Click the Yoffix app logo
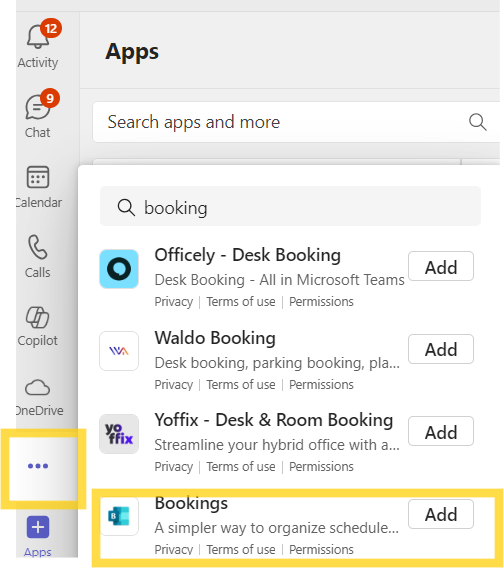This screenshot has width=504, height=568. pyautogui.click(x=119, y=434)
